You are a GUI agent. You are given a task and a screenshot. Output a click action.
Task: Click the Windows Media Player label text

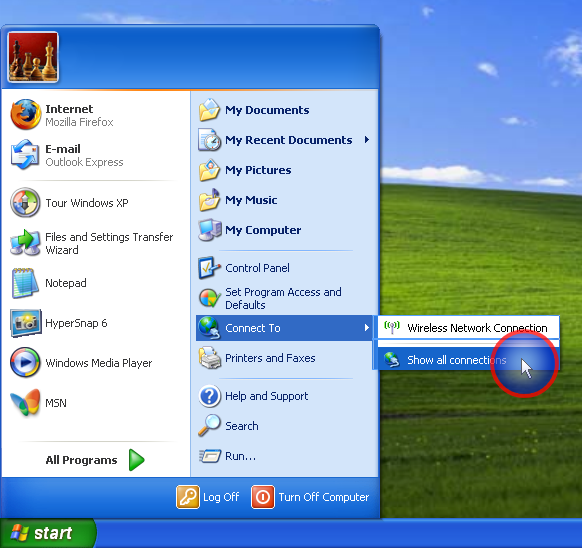coord(99,363)
